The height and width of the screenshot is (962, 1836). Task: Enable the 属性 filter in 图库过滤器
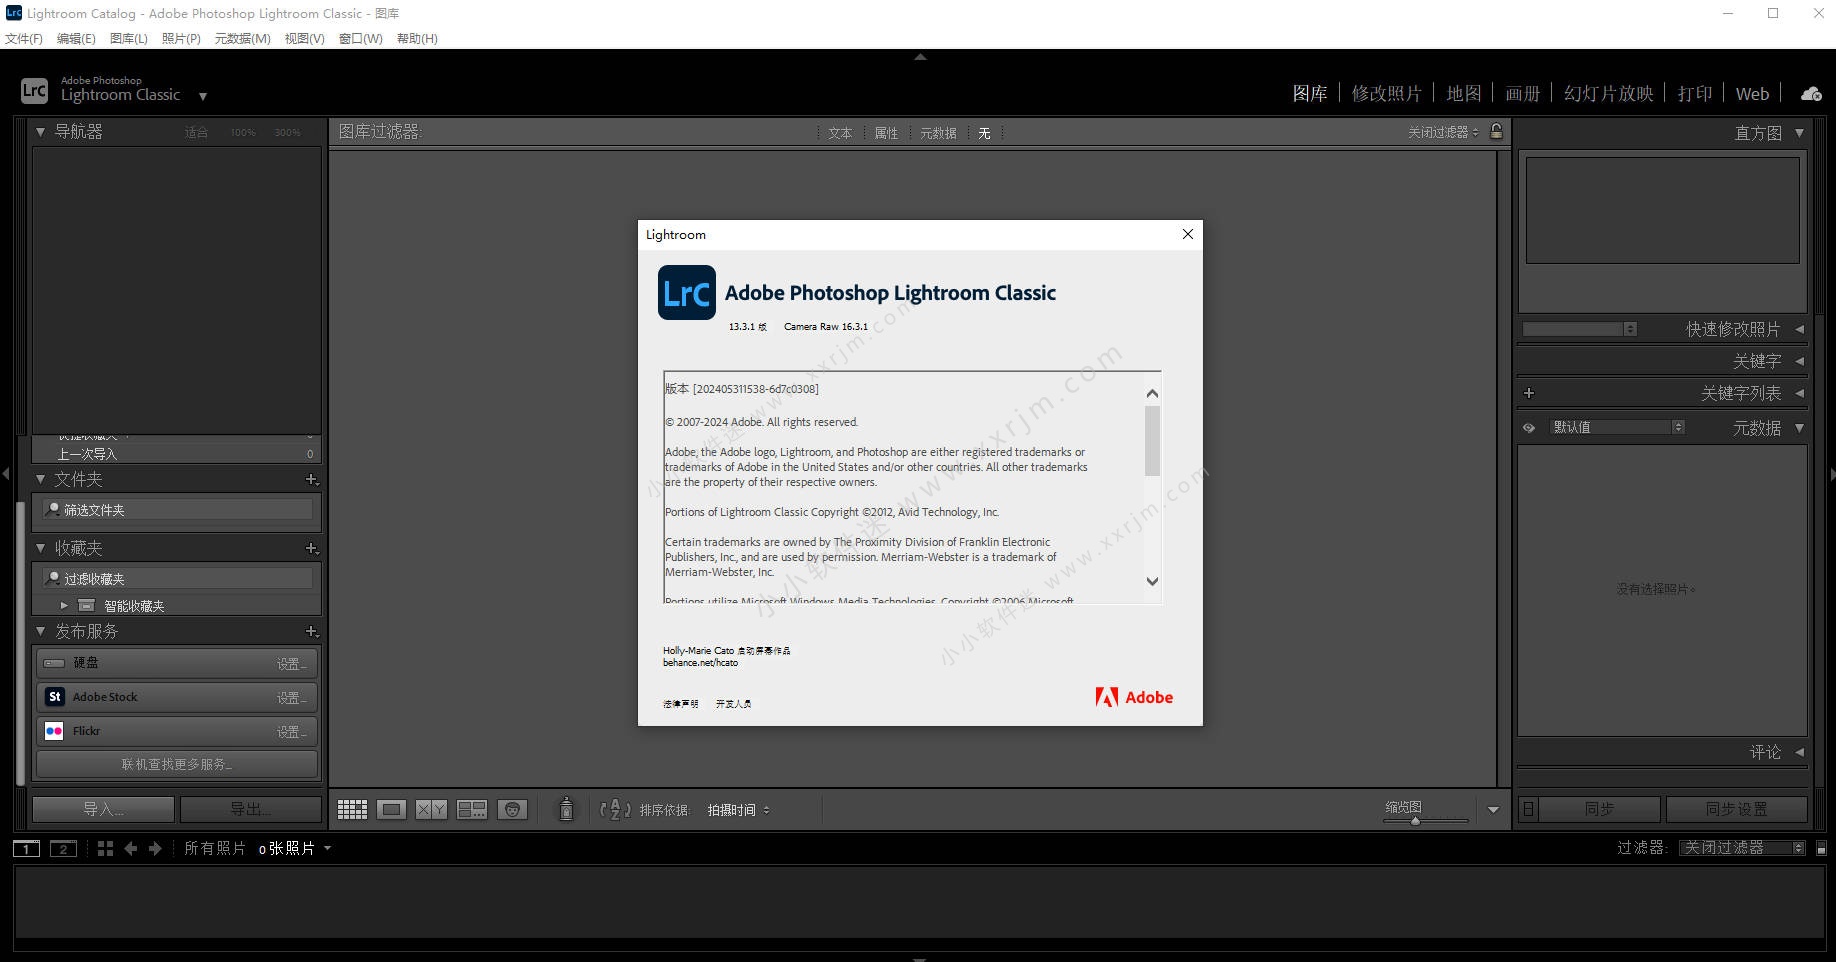coord(885,132)
